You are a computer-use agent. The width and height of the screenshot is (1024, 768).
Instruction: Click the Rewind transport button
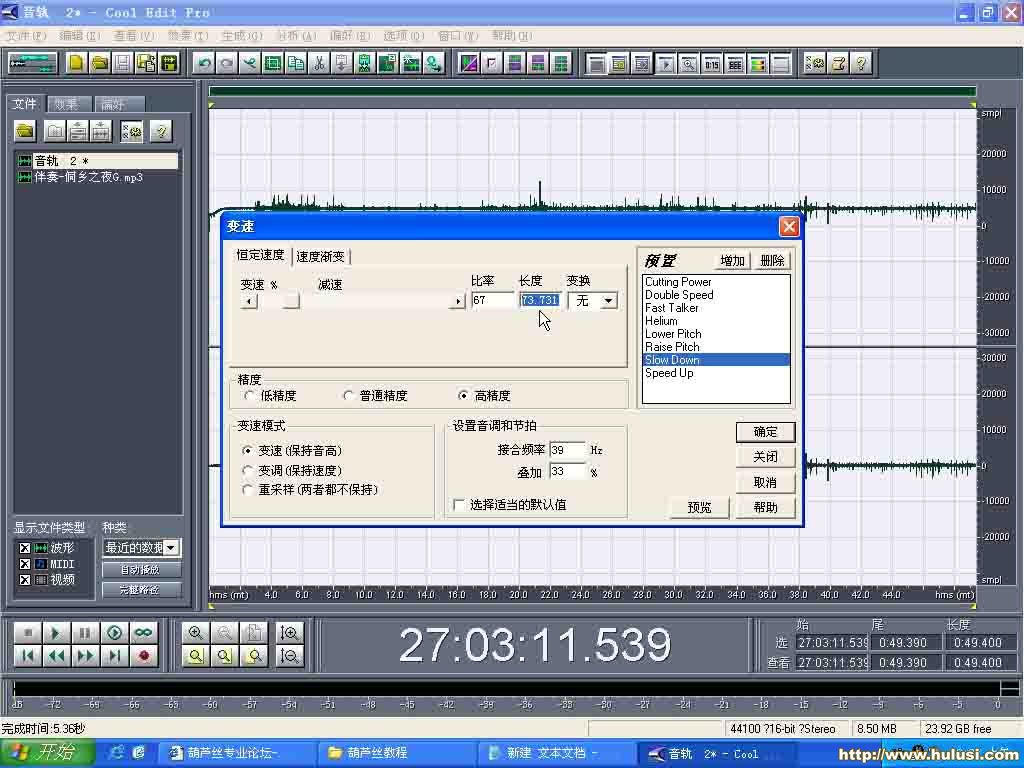coord(56,655)
